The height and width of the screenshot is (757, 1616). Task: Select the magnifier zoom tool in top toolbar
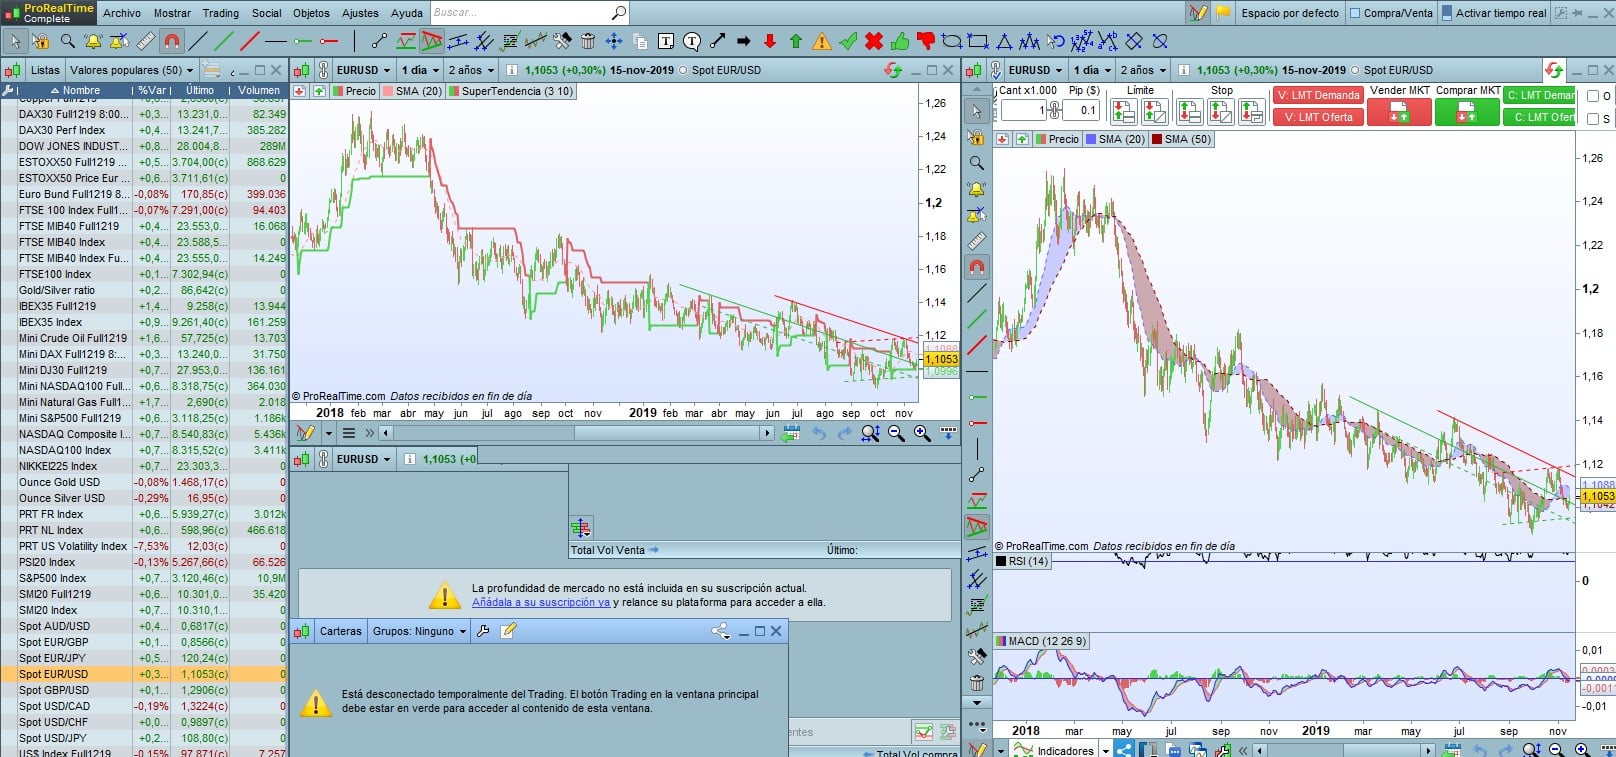tap(67, 41)
